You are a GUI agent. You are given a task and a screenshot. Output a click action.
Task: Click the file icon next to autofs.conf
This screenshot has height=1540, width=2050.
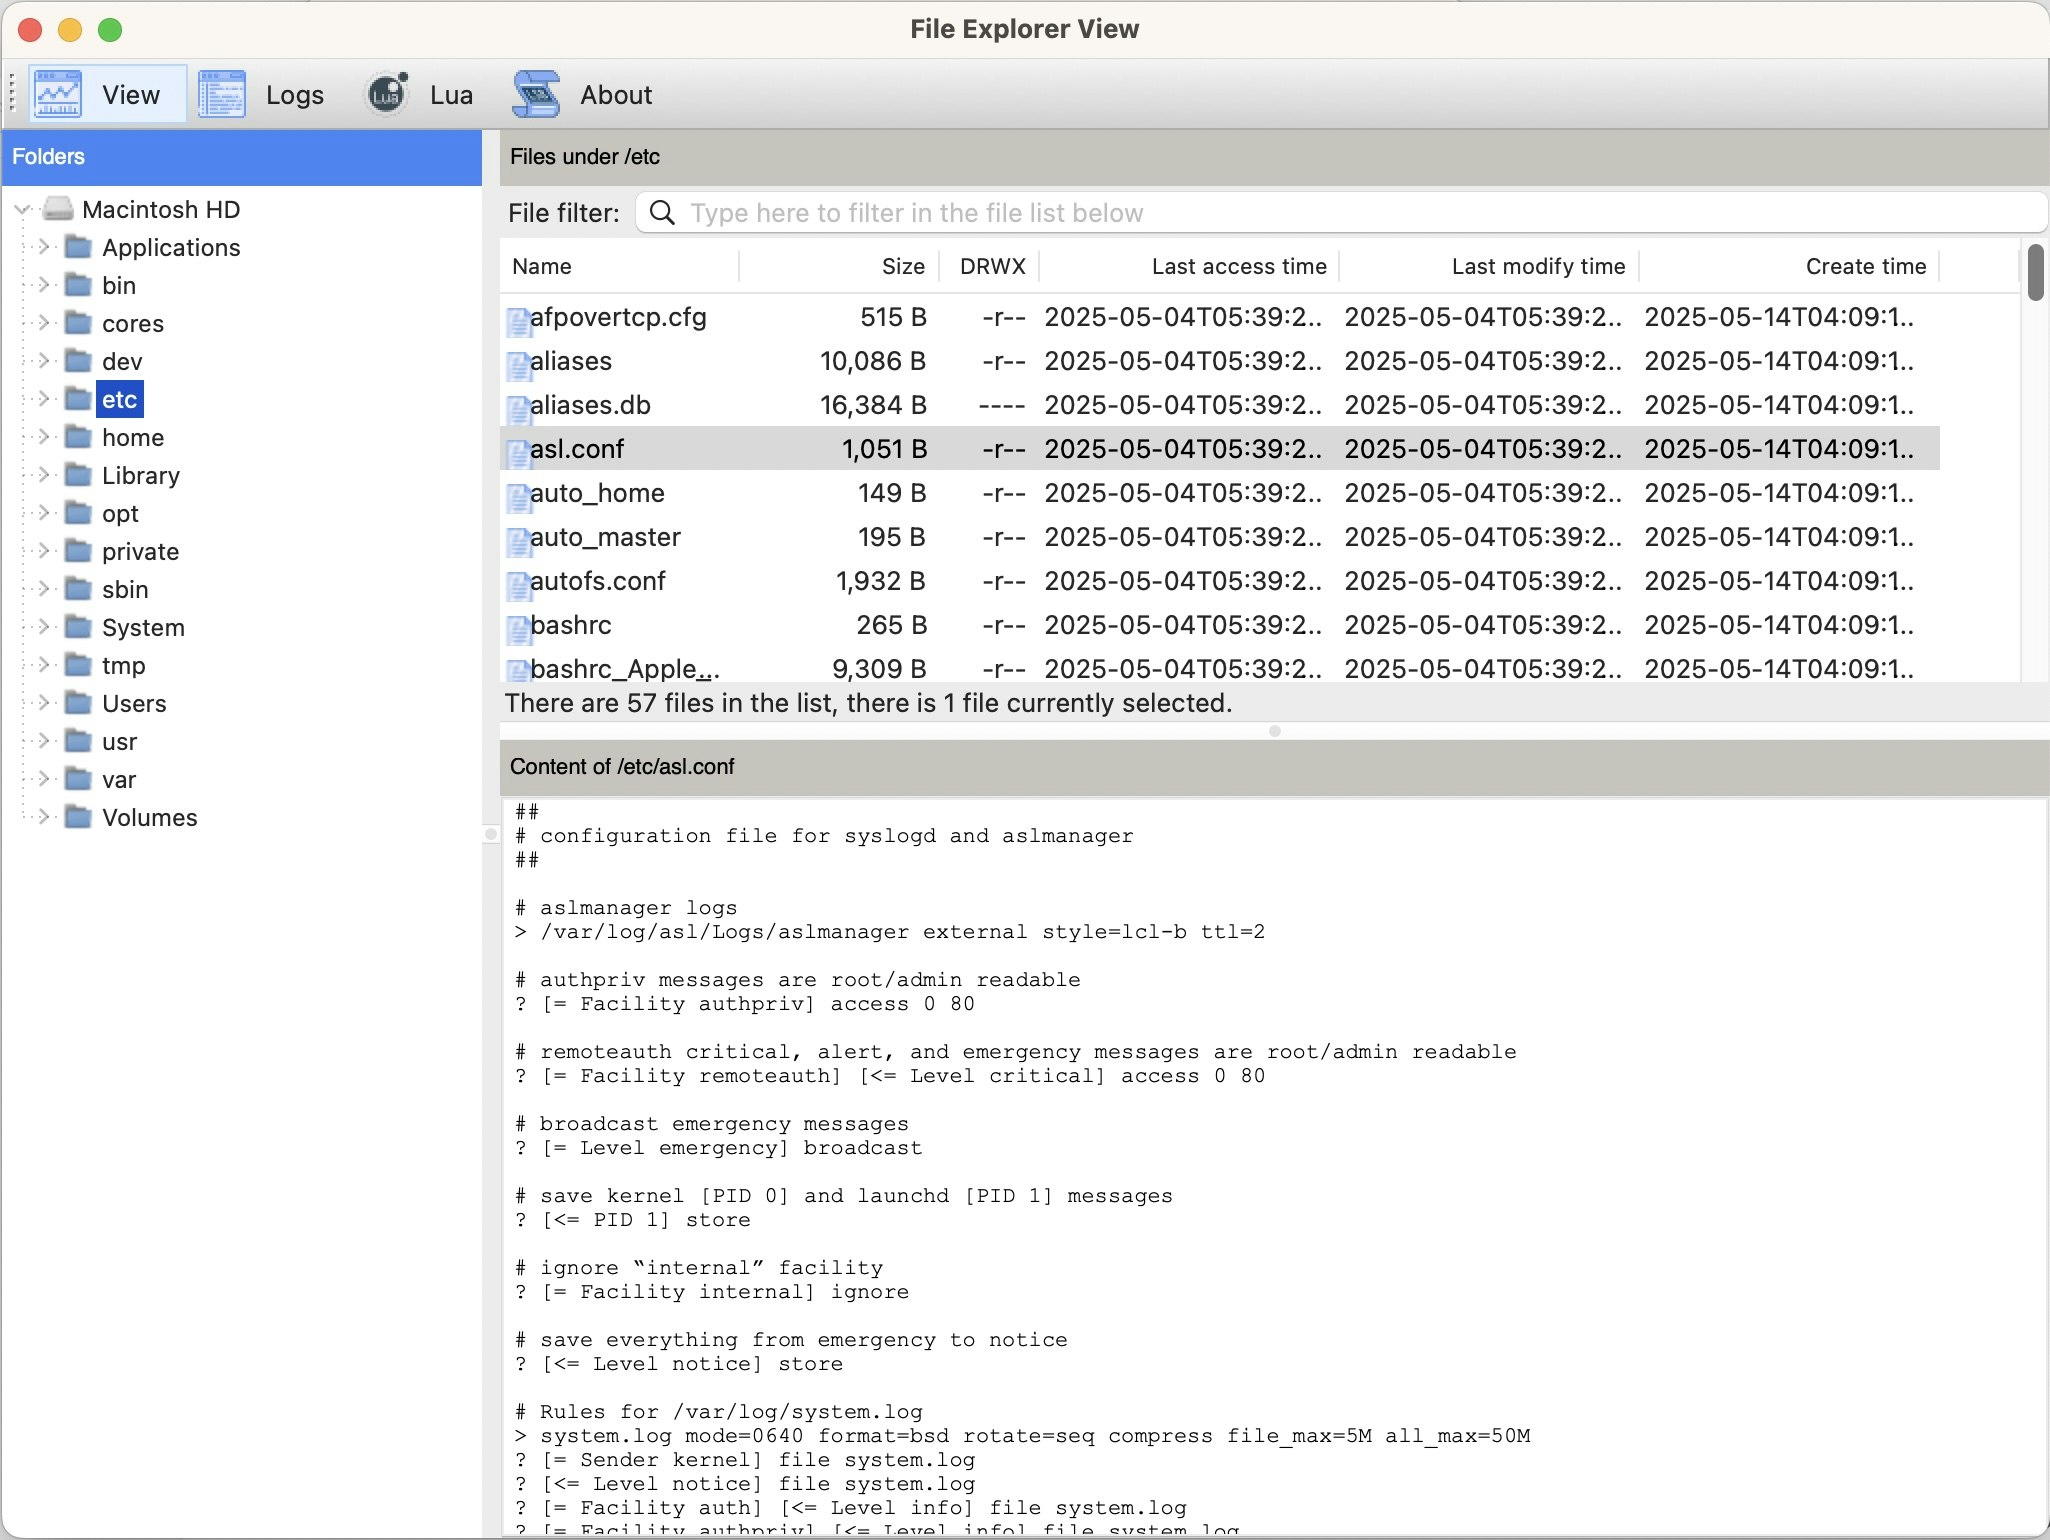(x=518, y=585)
